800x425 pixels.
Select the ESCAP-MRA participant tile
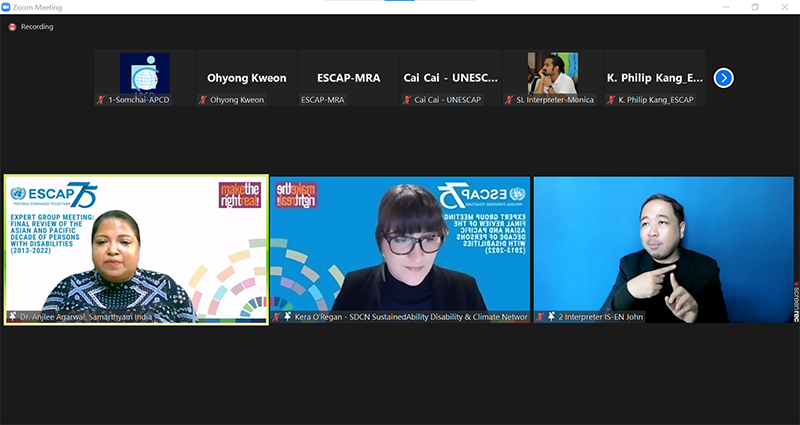click(348, 78)
